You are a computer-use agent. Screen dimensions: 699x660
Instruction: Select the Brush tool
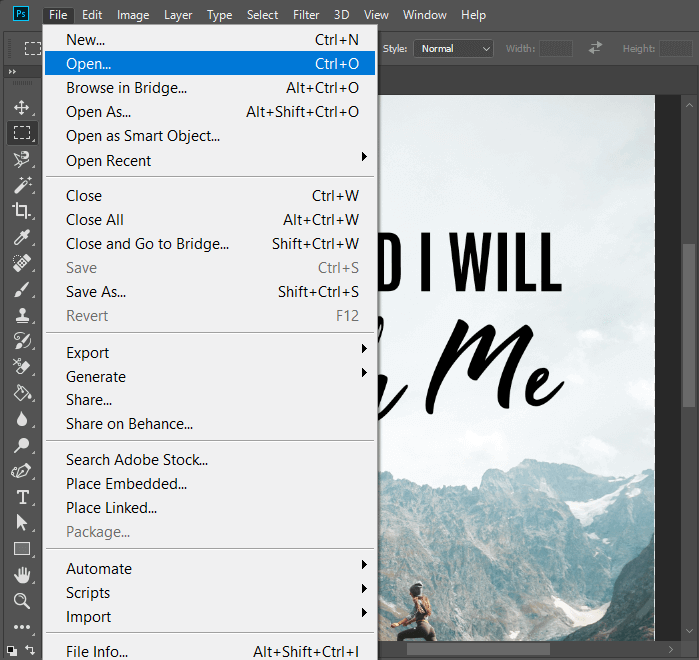coord(22,289)
